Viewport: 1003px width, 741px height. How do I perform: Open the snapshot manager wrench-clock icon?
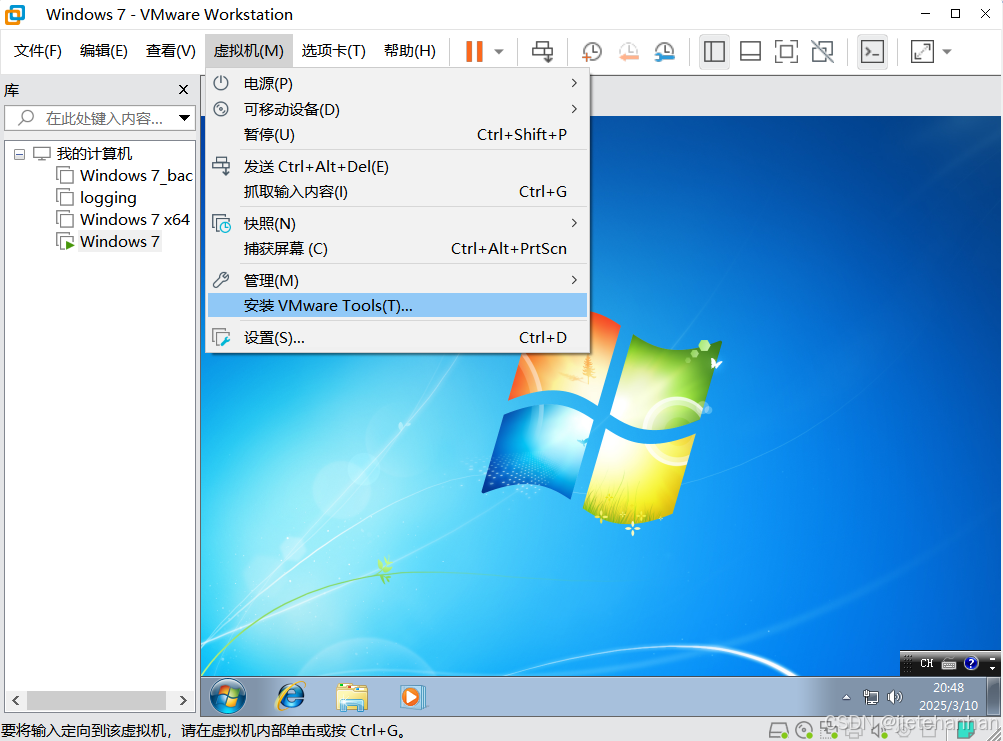(x=665, y=51)
